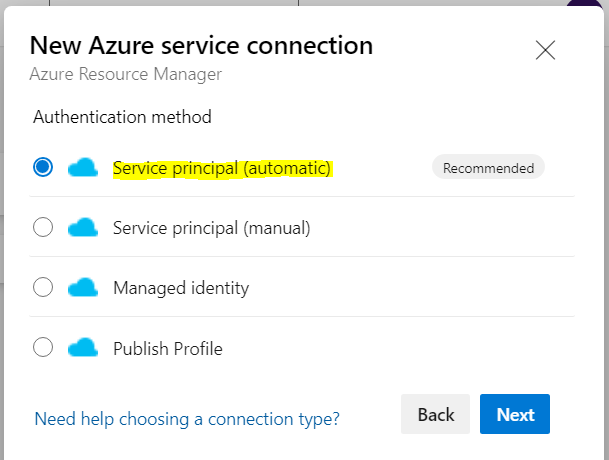The height and width of the screenshot is (460, 609).
Task: Click the highlighted Service principal (automatic) label
Action: pos(222,168)
